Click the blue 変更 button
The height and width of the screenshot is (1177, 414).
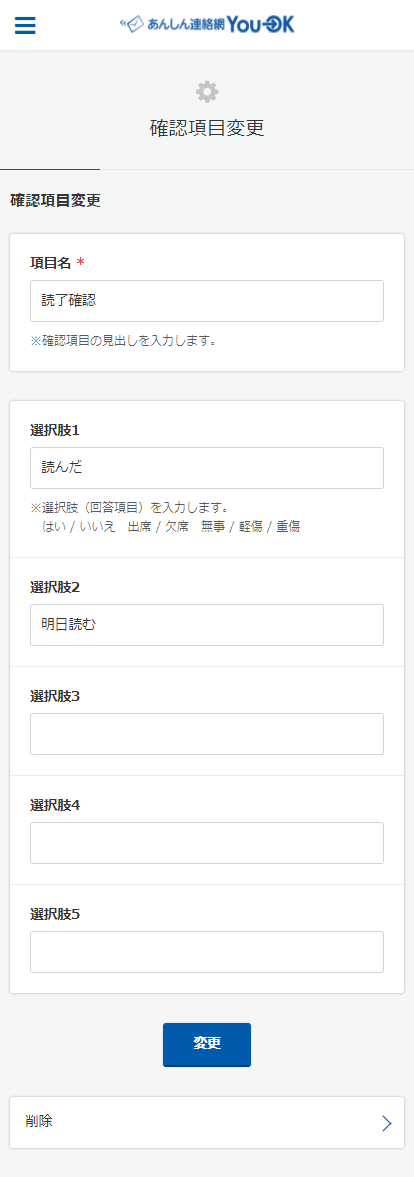[x=207, y=1044]
